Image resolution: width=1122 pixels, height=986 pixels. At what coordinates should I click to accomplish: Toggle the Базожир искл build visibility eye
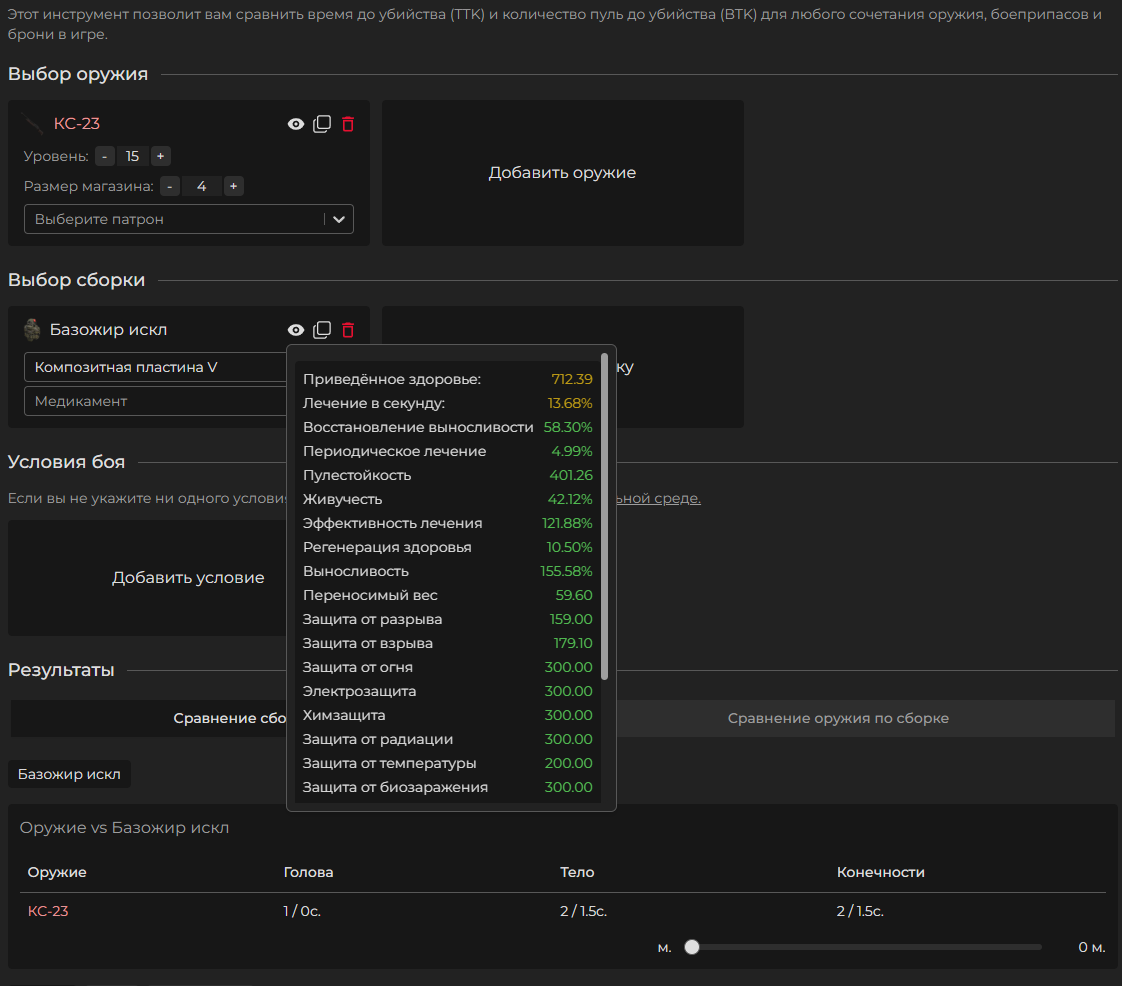[296, 330]
